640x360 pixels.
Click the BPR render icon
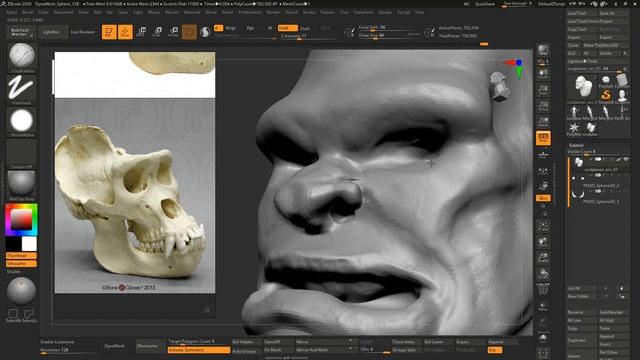pyautogui.click(x=543, y=51)
